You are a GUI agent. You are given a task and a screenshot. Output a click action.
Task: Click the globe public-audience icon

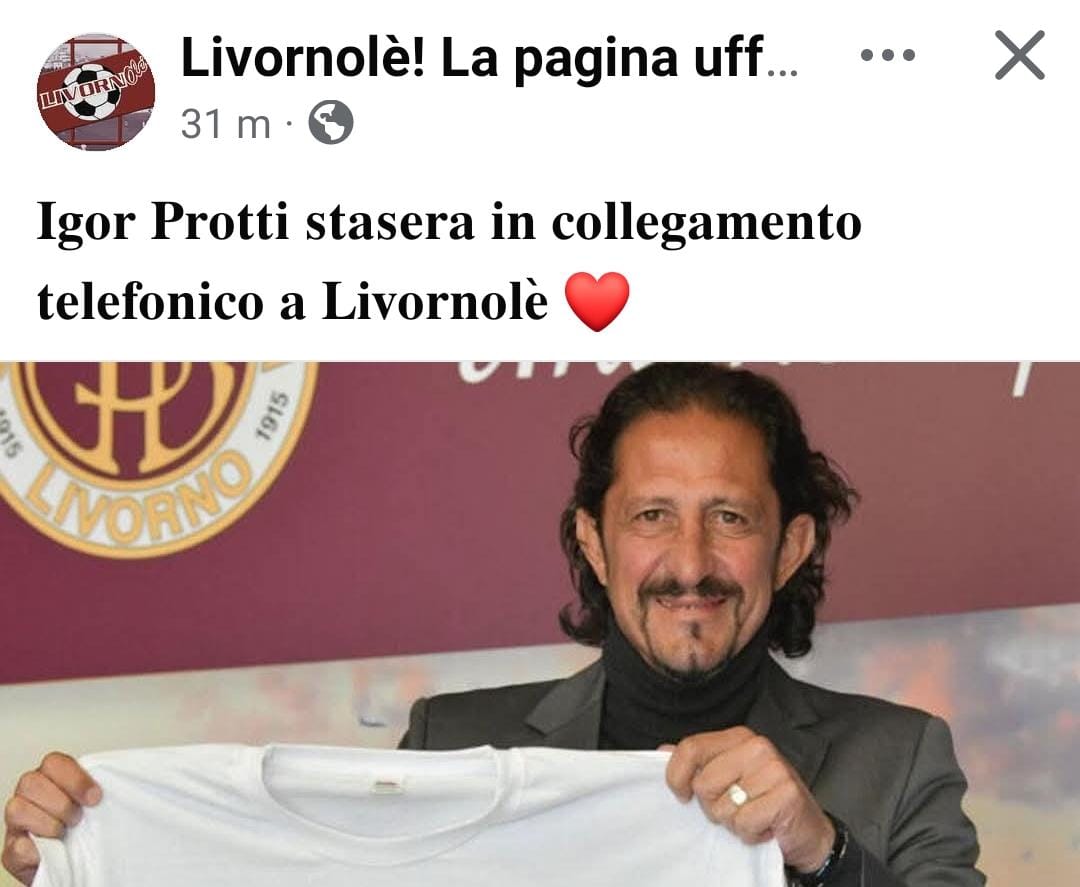(x=331, y=123)
